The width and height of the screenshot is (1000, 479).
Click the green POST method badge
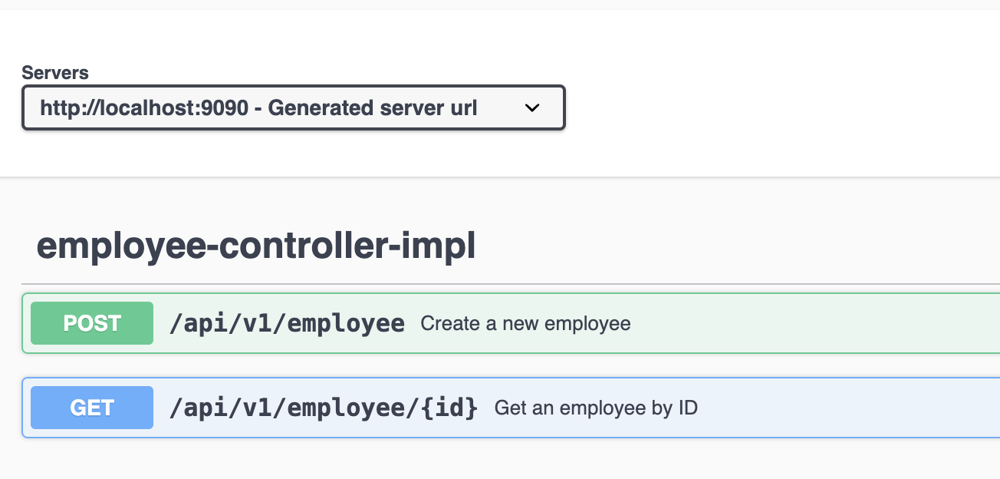tap(92, 323)
